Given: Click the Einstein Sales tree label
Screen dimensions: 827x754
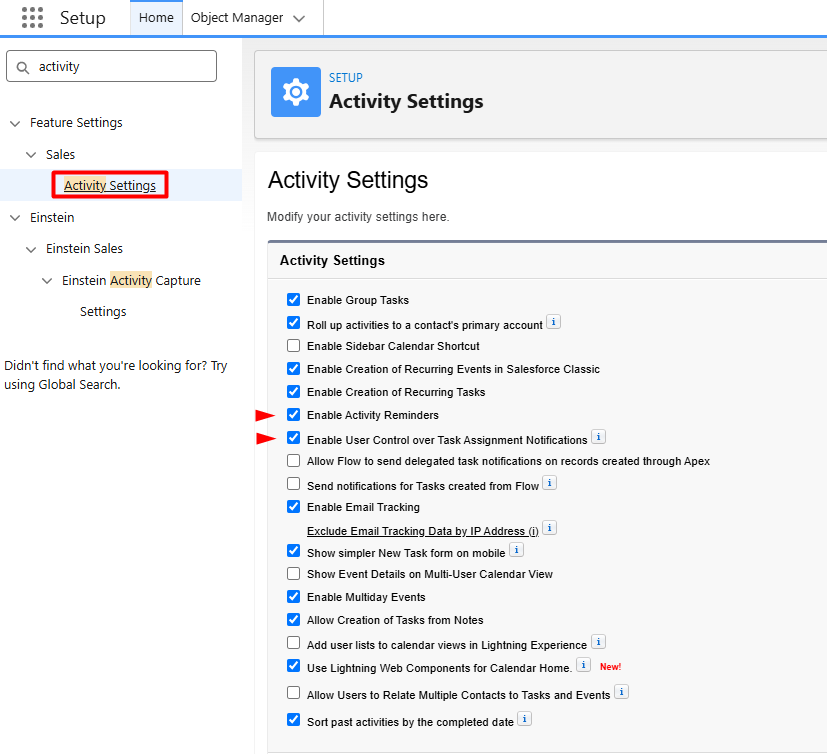Looking at the screenshot, I should point(84,248).
